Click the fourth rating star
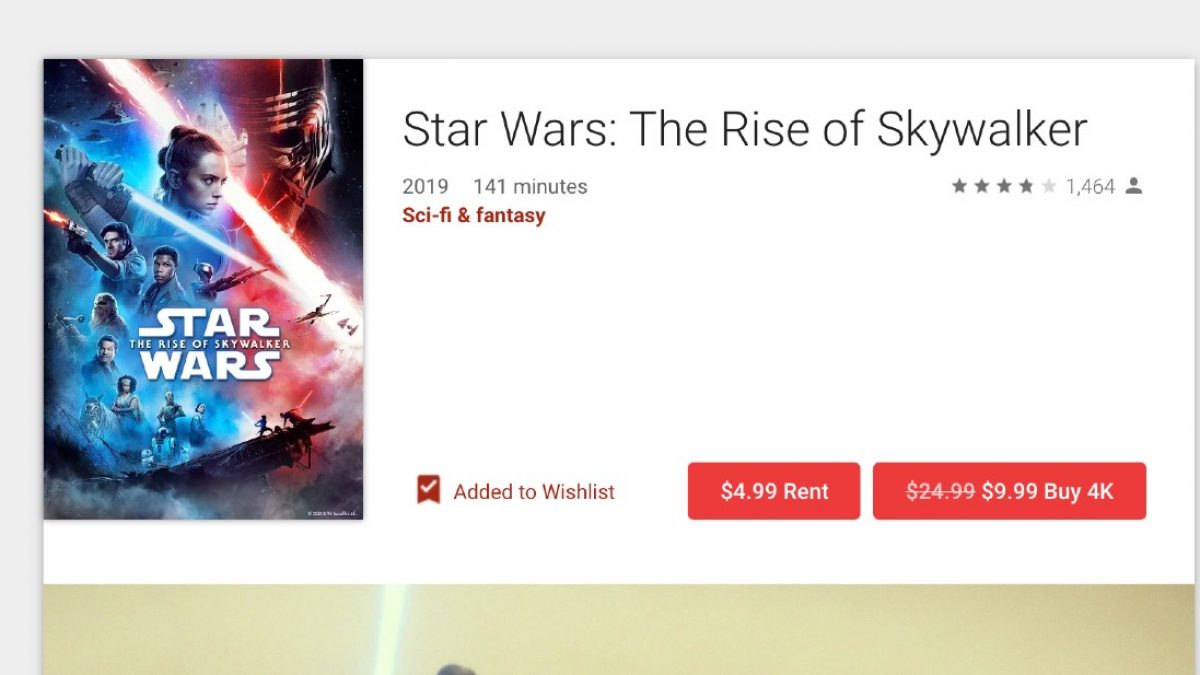 (x=1026, y=186)
